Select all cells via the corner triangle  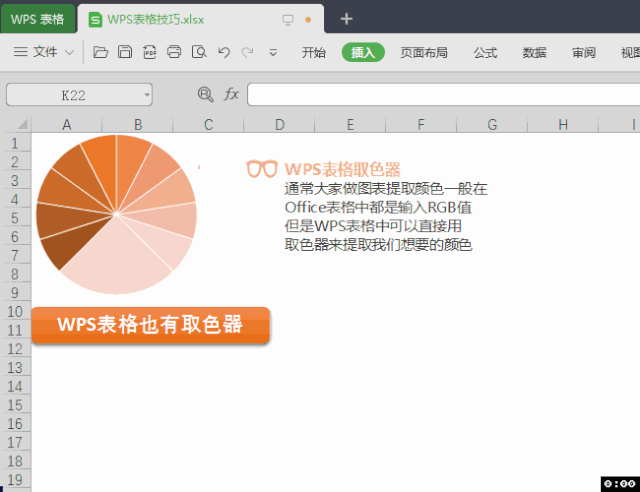pos(21,124)
